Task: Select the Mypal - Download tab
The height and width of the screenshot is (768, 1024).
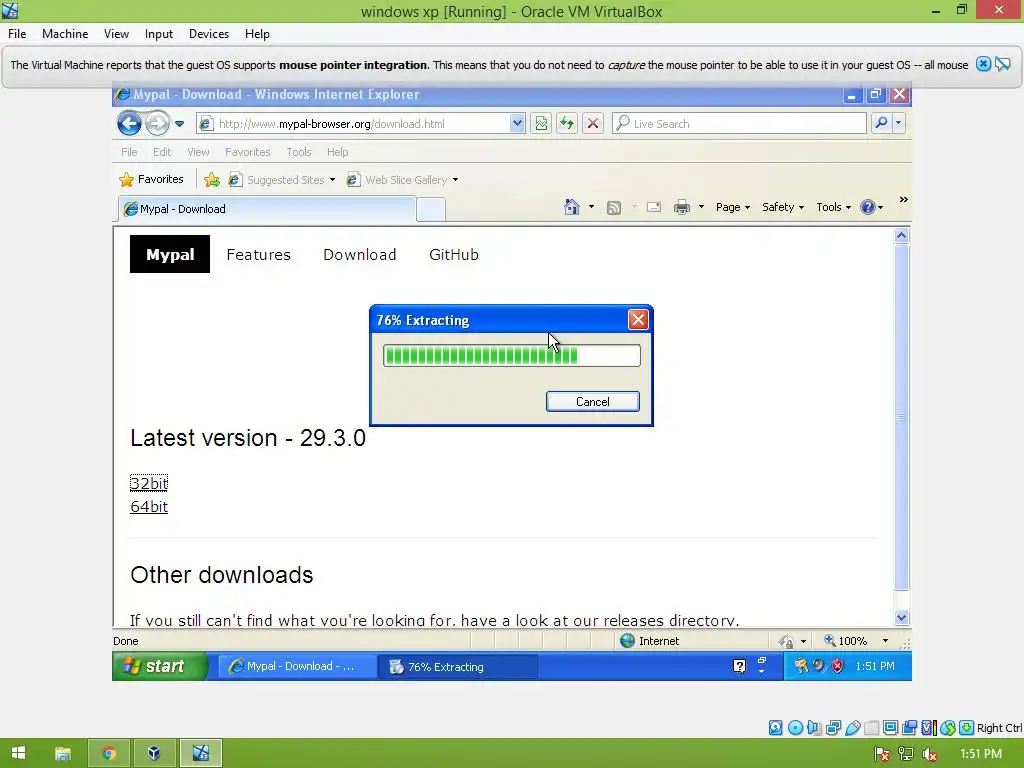Action: pyautogui.click(x=266, y=209)
